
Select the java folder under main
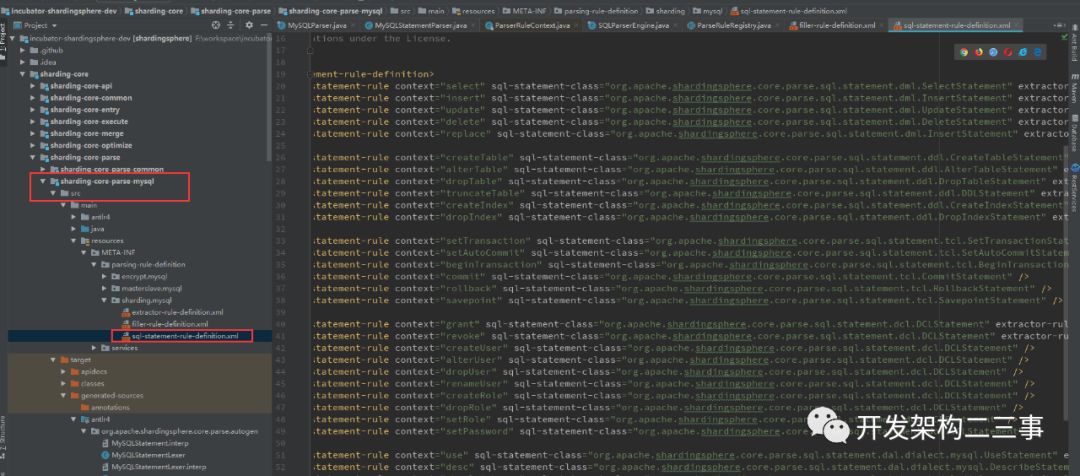tap(92, 229)
